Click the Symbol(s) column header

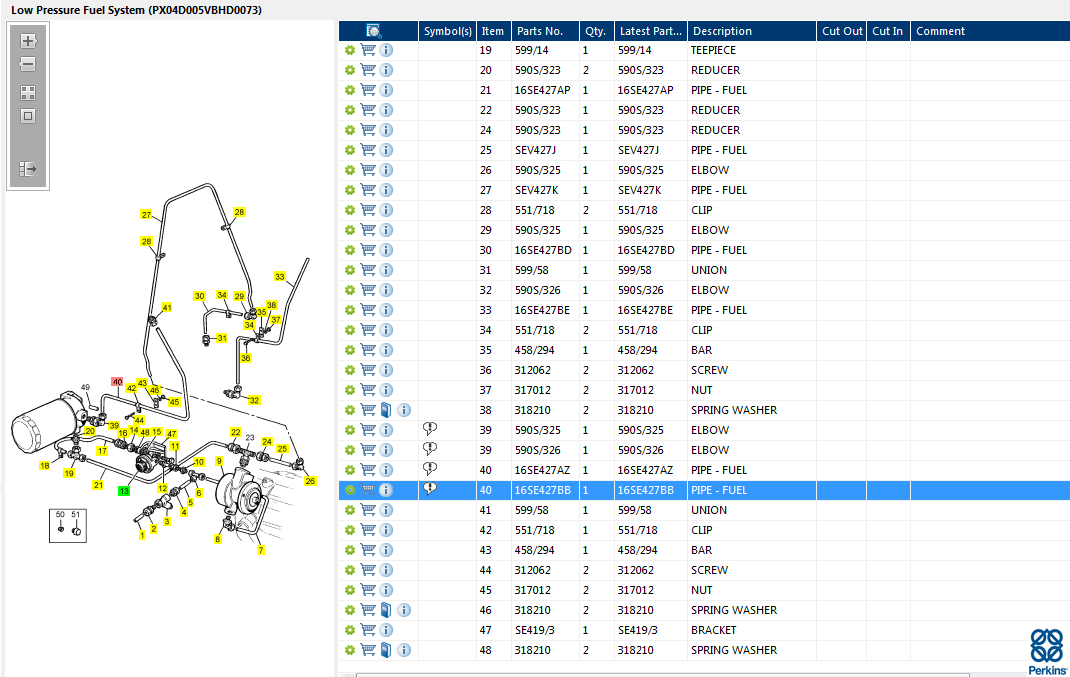tap(447, 31)
